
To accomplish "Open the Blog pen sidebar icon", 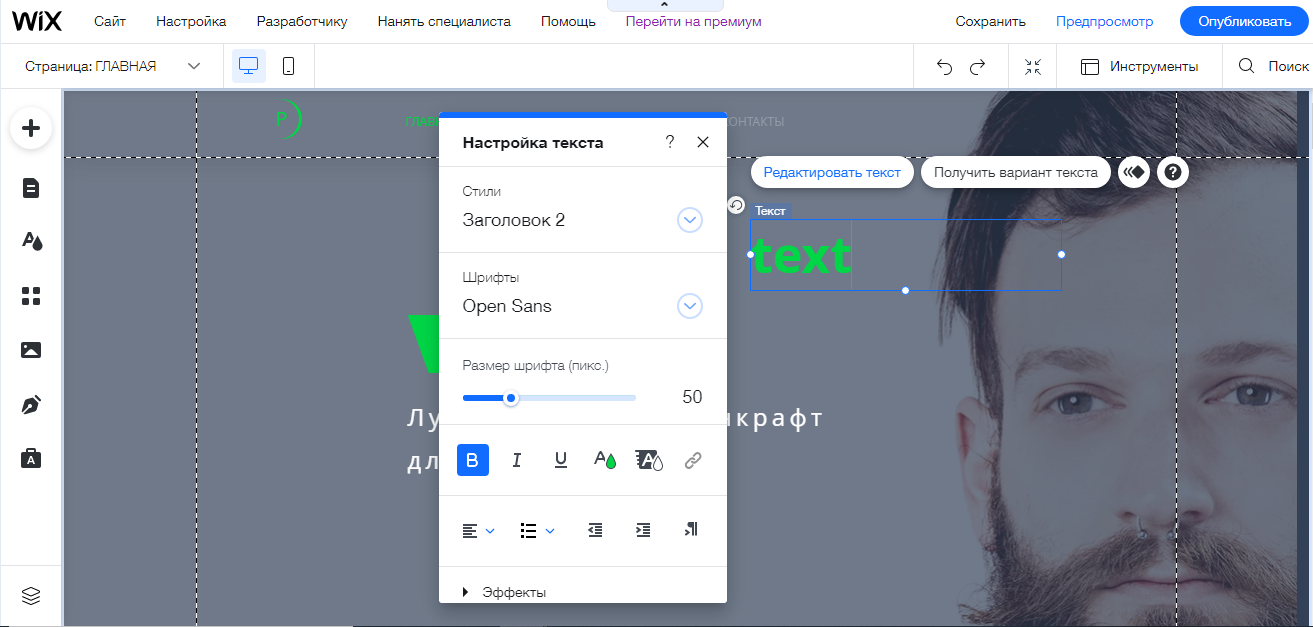I will click(x=31, y=405).
